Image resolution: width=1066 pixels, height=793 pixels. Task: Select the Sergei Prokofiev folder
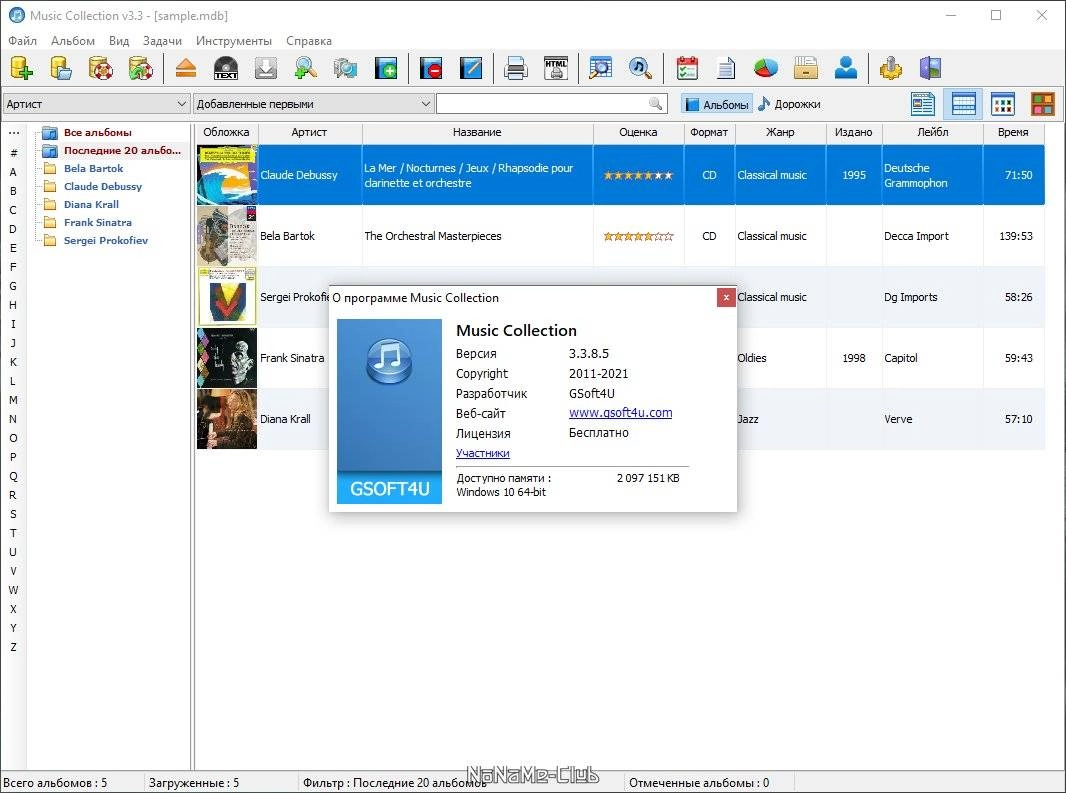click(x=105, y=240)
